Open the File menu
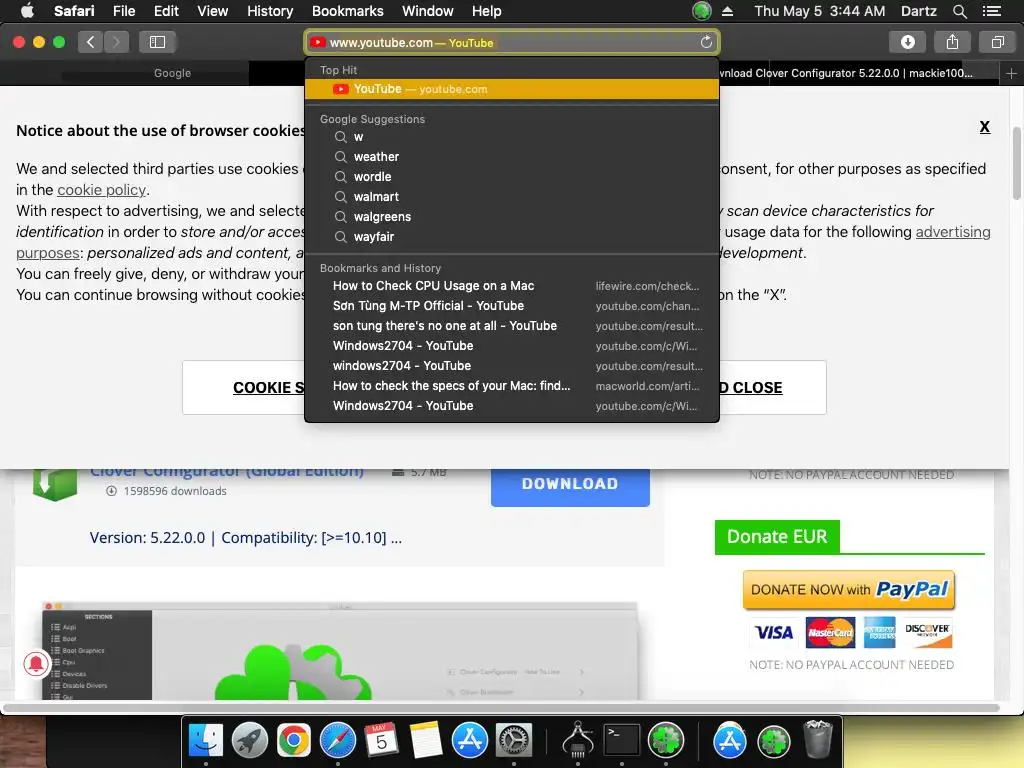Screen dimensions: 1024x768 pos(123,11)
